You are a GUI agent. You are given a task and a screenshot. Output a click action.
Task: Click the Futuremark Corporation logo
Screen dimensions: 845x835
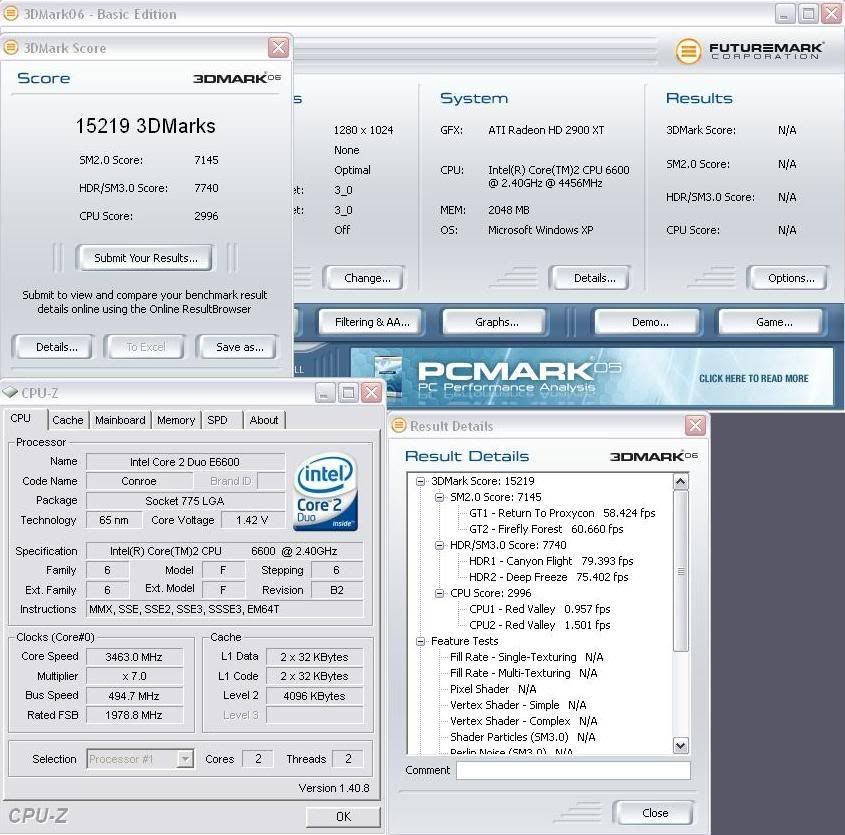(x=749, y=51)
